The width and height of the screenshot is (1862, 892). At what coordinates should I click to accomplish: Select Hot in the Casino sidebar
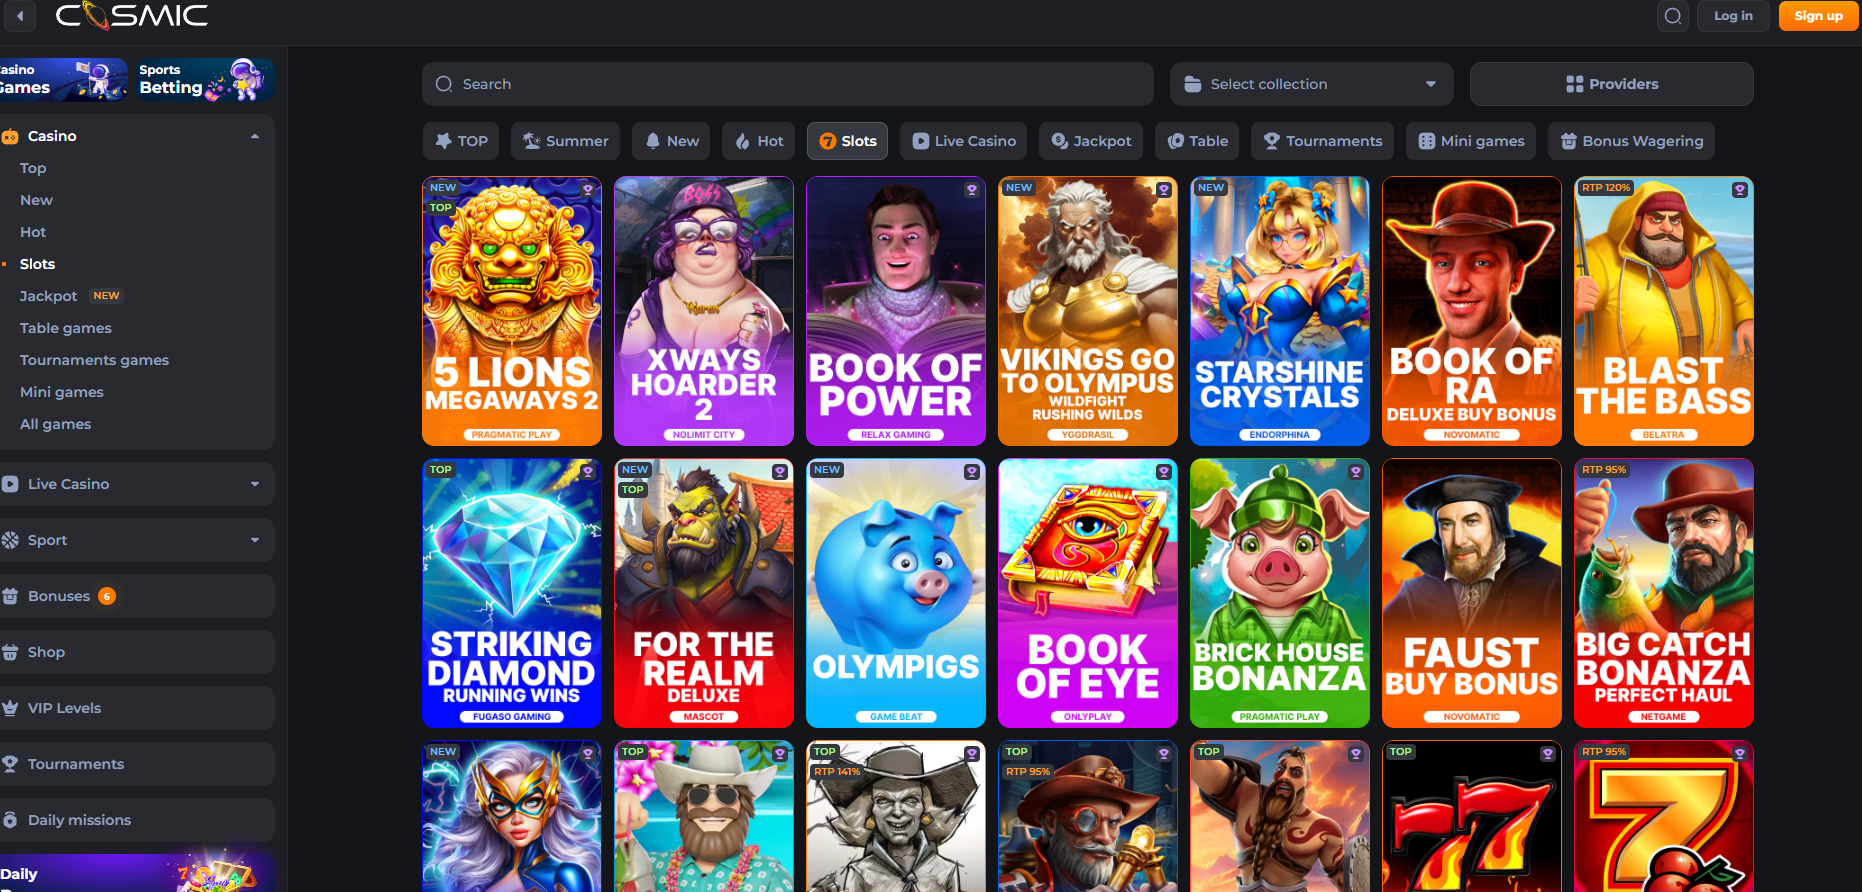pyautogui.click(x=33, y=232)
